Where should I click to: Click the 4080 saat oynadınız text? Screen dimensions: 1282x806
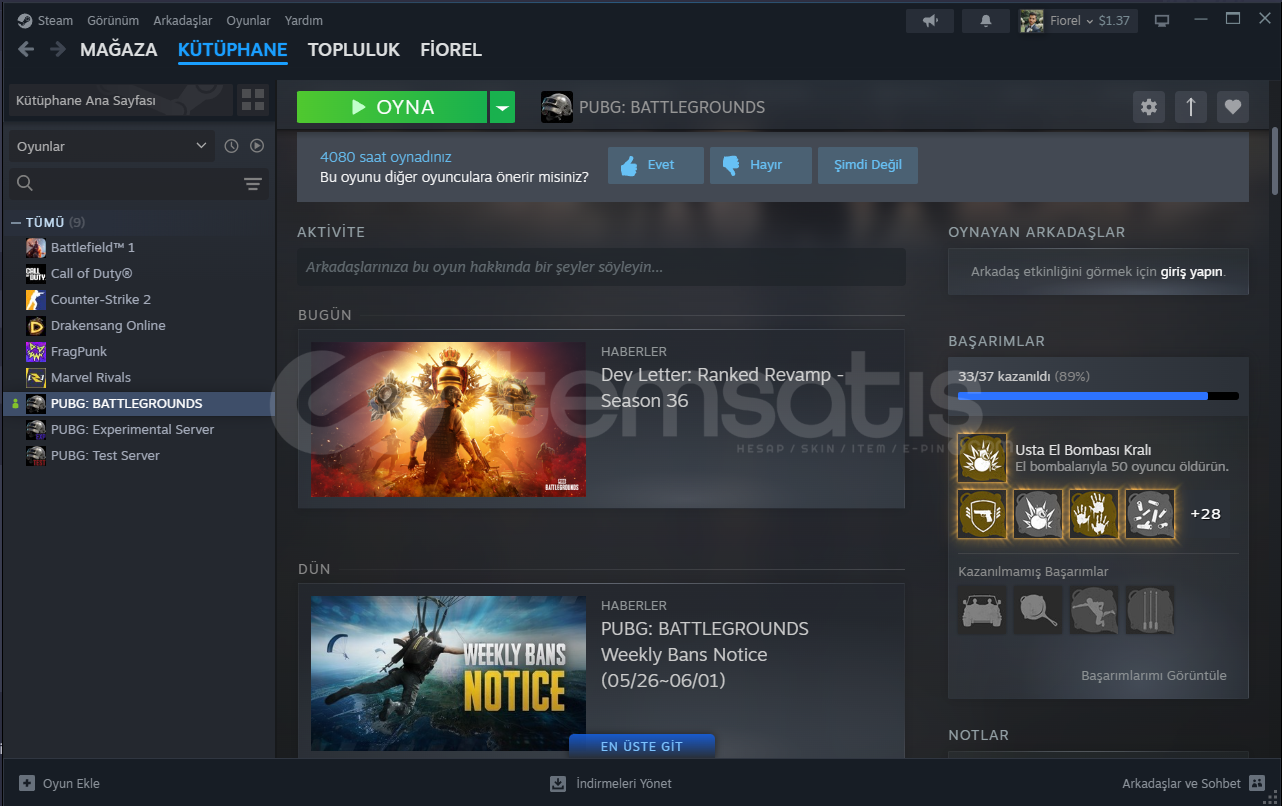click(385, 157)
